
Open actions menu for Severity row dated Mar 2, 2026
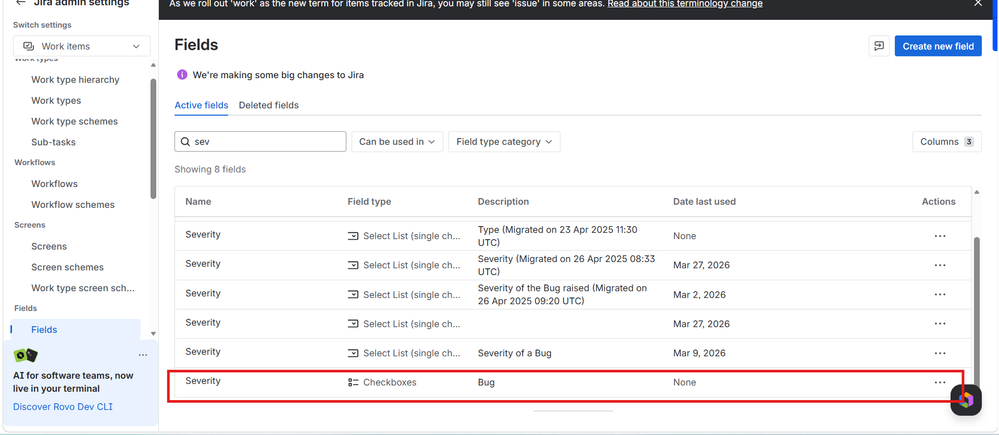[940, 294]
